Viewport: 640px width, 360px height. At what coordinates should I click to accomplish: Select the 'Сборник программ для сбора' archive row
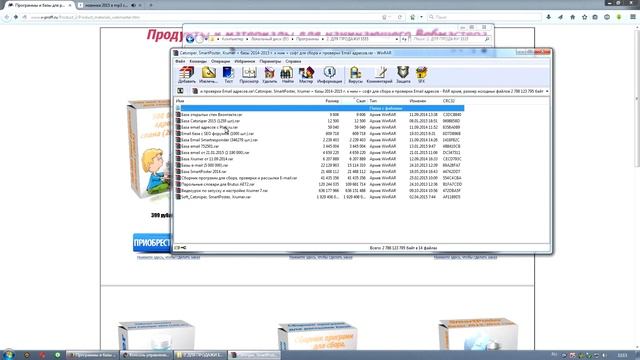[x=319, y=178]
